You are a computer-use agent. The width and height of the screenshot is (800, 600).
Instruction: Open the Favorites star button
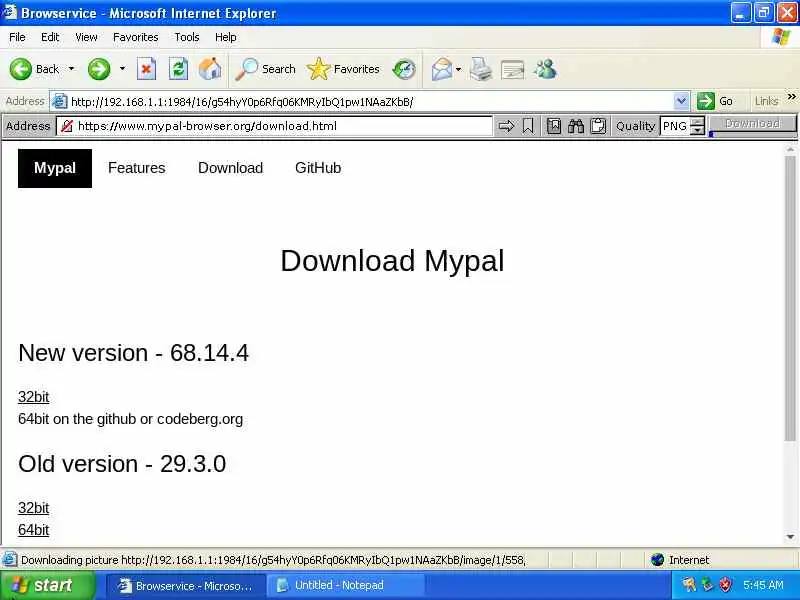click(x=343, y=69)
